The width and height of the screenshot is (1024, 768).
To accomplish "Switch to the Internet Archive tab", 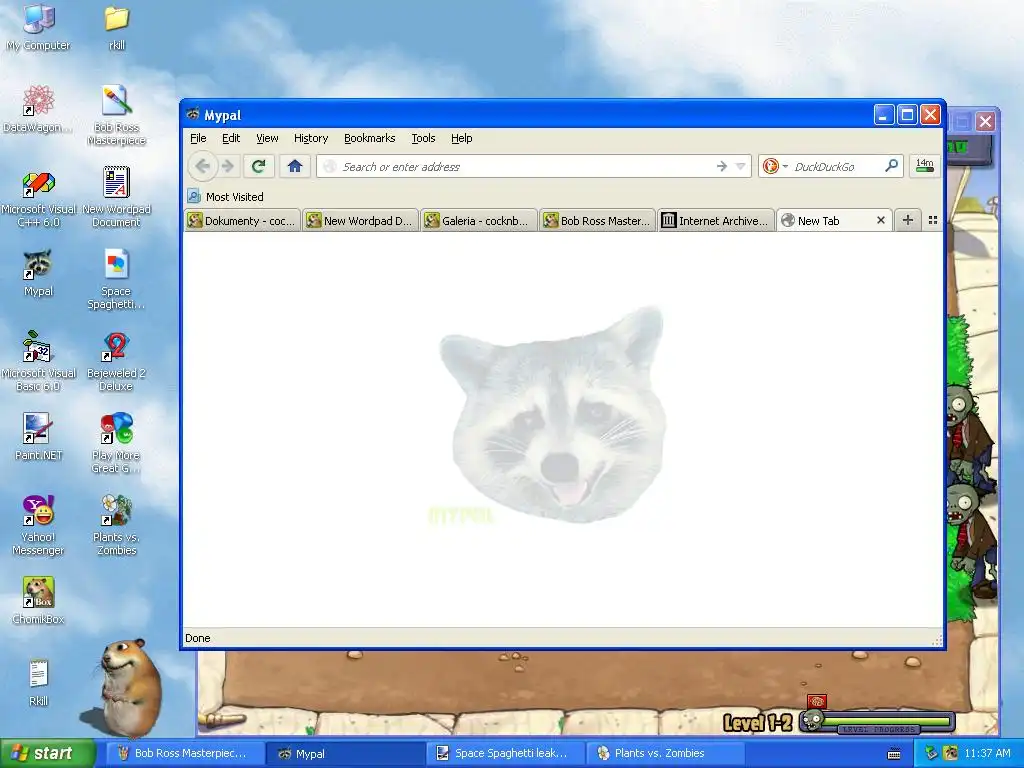I will (x=716, y=221).
